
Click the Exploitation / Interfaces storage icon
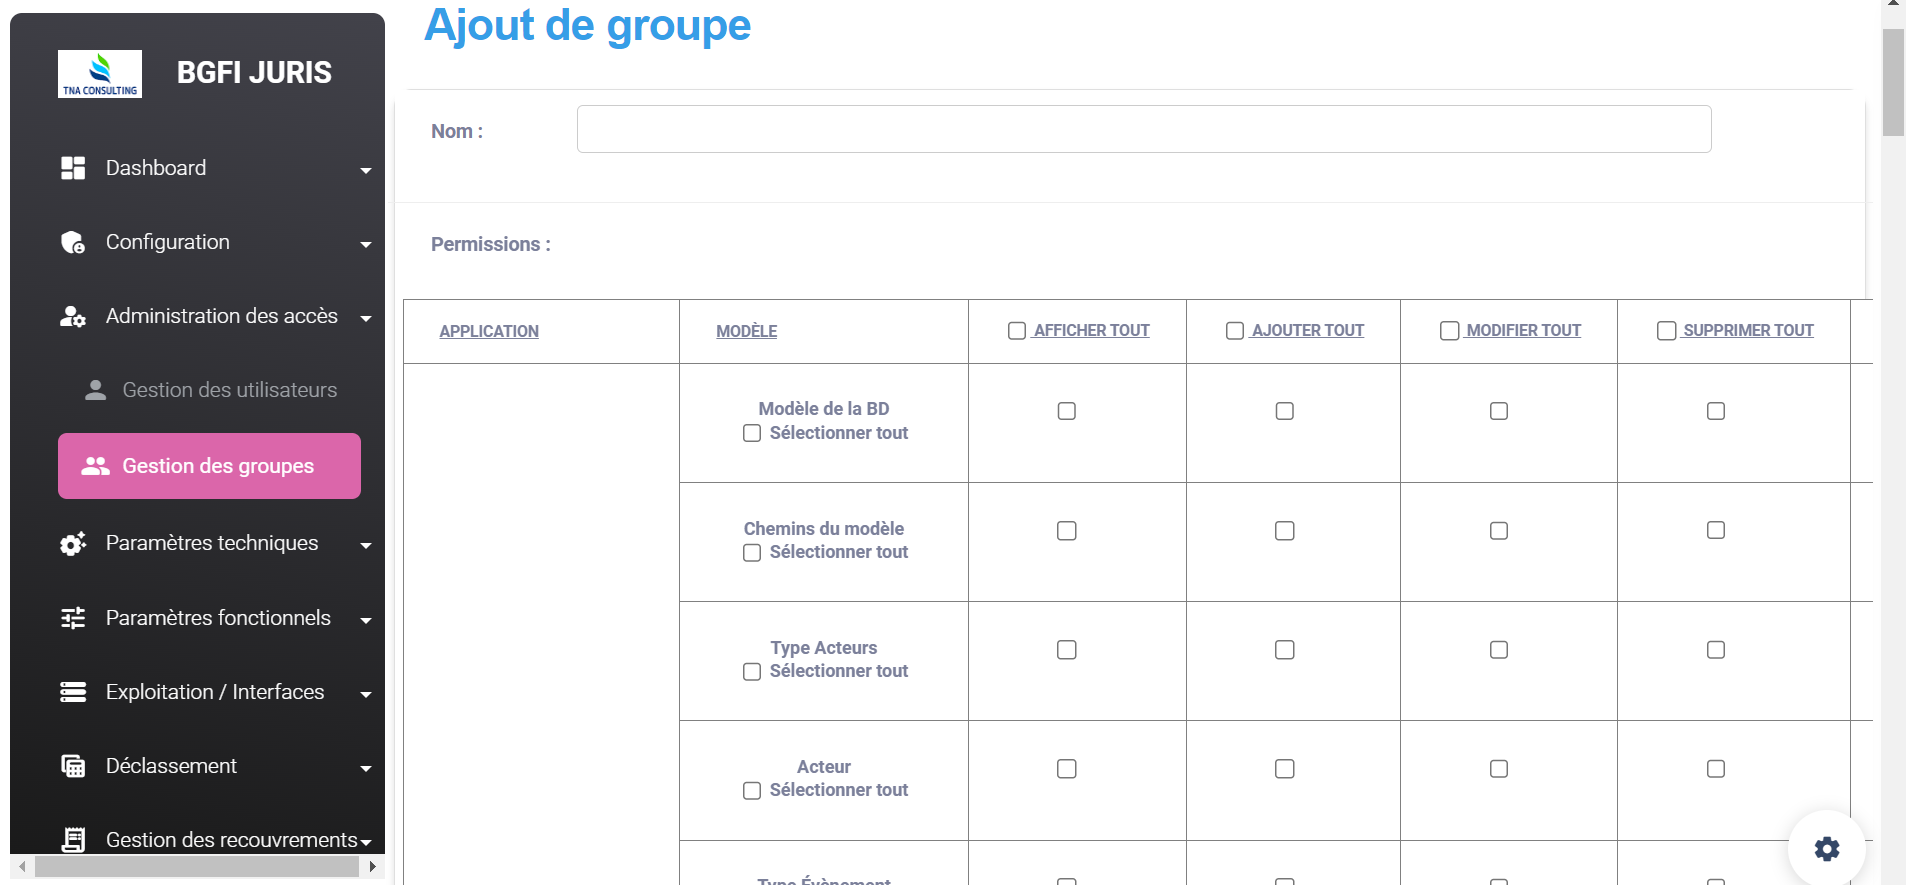(73, 692)
